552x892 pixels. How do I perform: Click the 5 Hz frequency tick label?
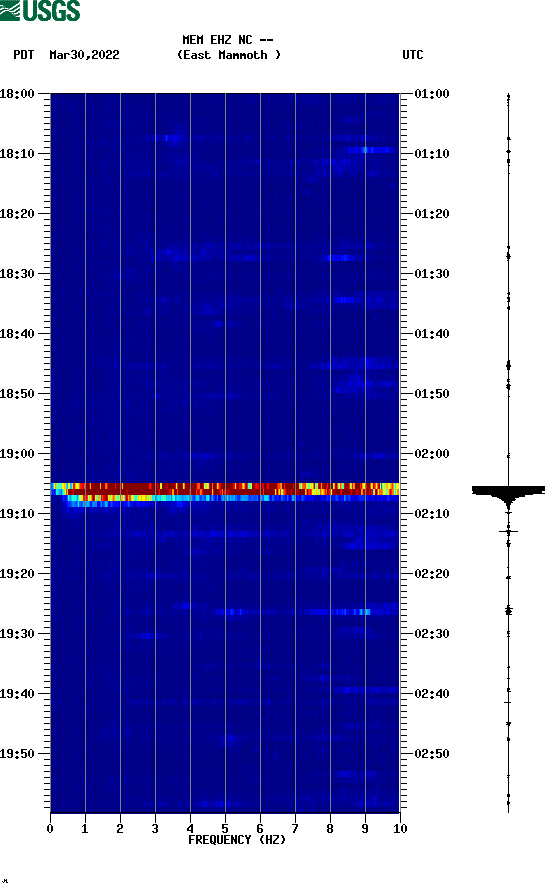tap(225, 829)
